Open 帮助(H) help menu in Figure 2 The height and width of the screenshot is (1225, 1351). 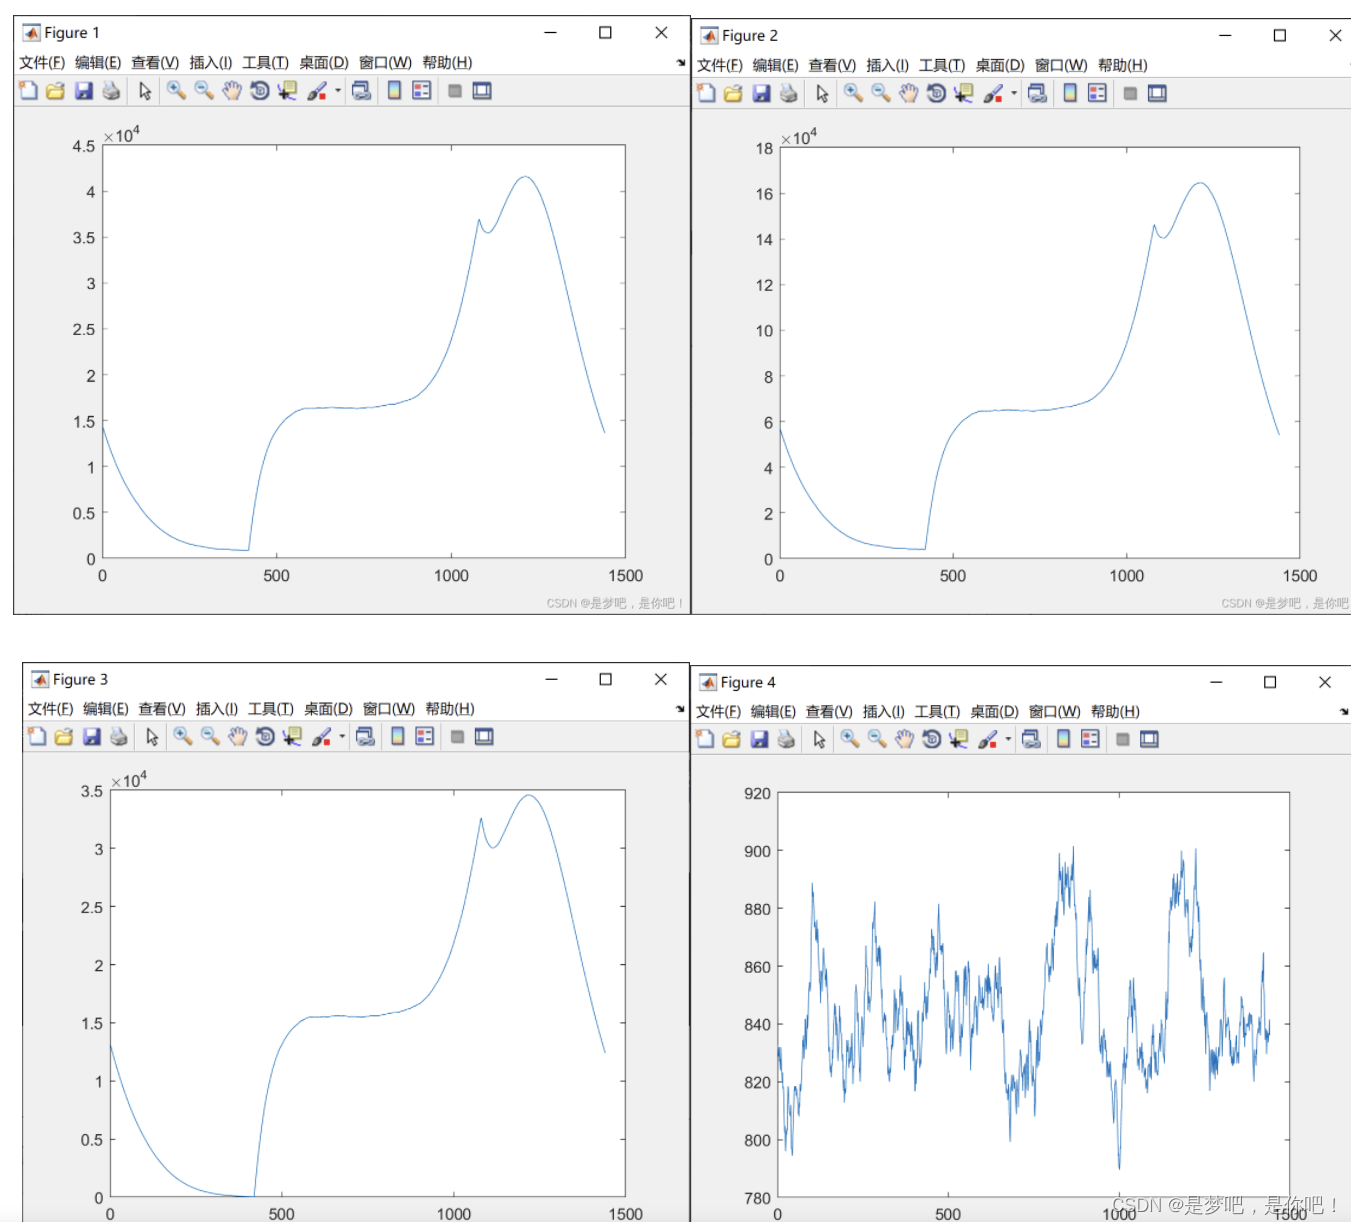point(1122,66)
